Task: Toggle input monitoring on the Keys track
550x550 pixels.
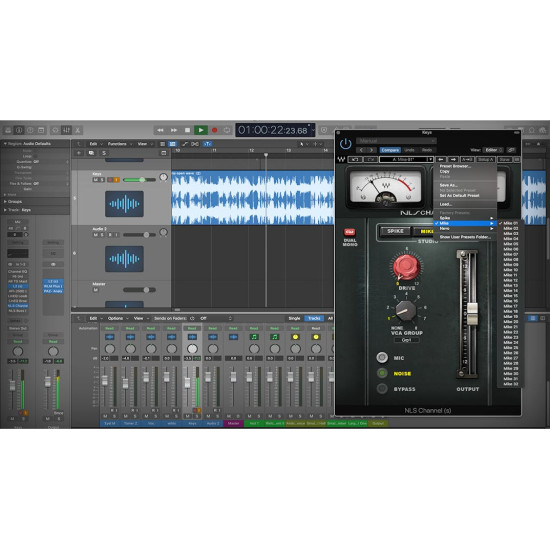Action: pos(116,180)
